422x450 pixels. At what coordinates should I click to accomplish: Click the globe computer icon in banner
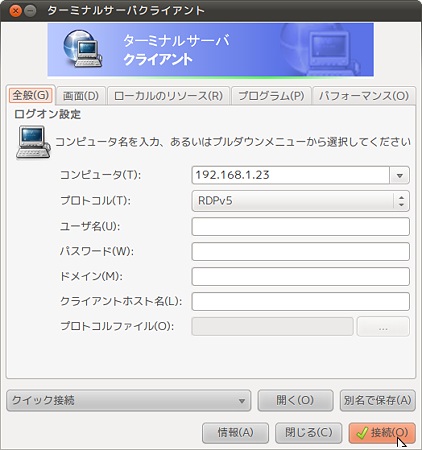tap(82, 49)
